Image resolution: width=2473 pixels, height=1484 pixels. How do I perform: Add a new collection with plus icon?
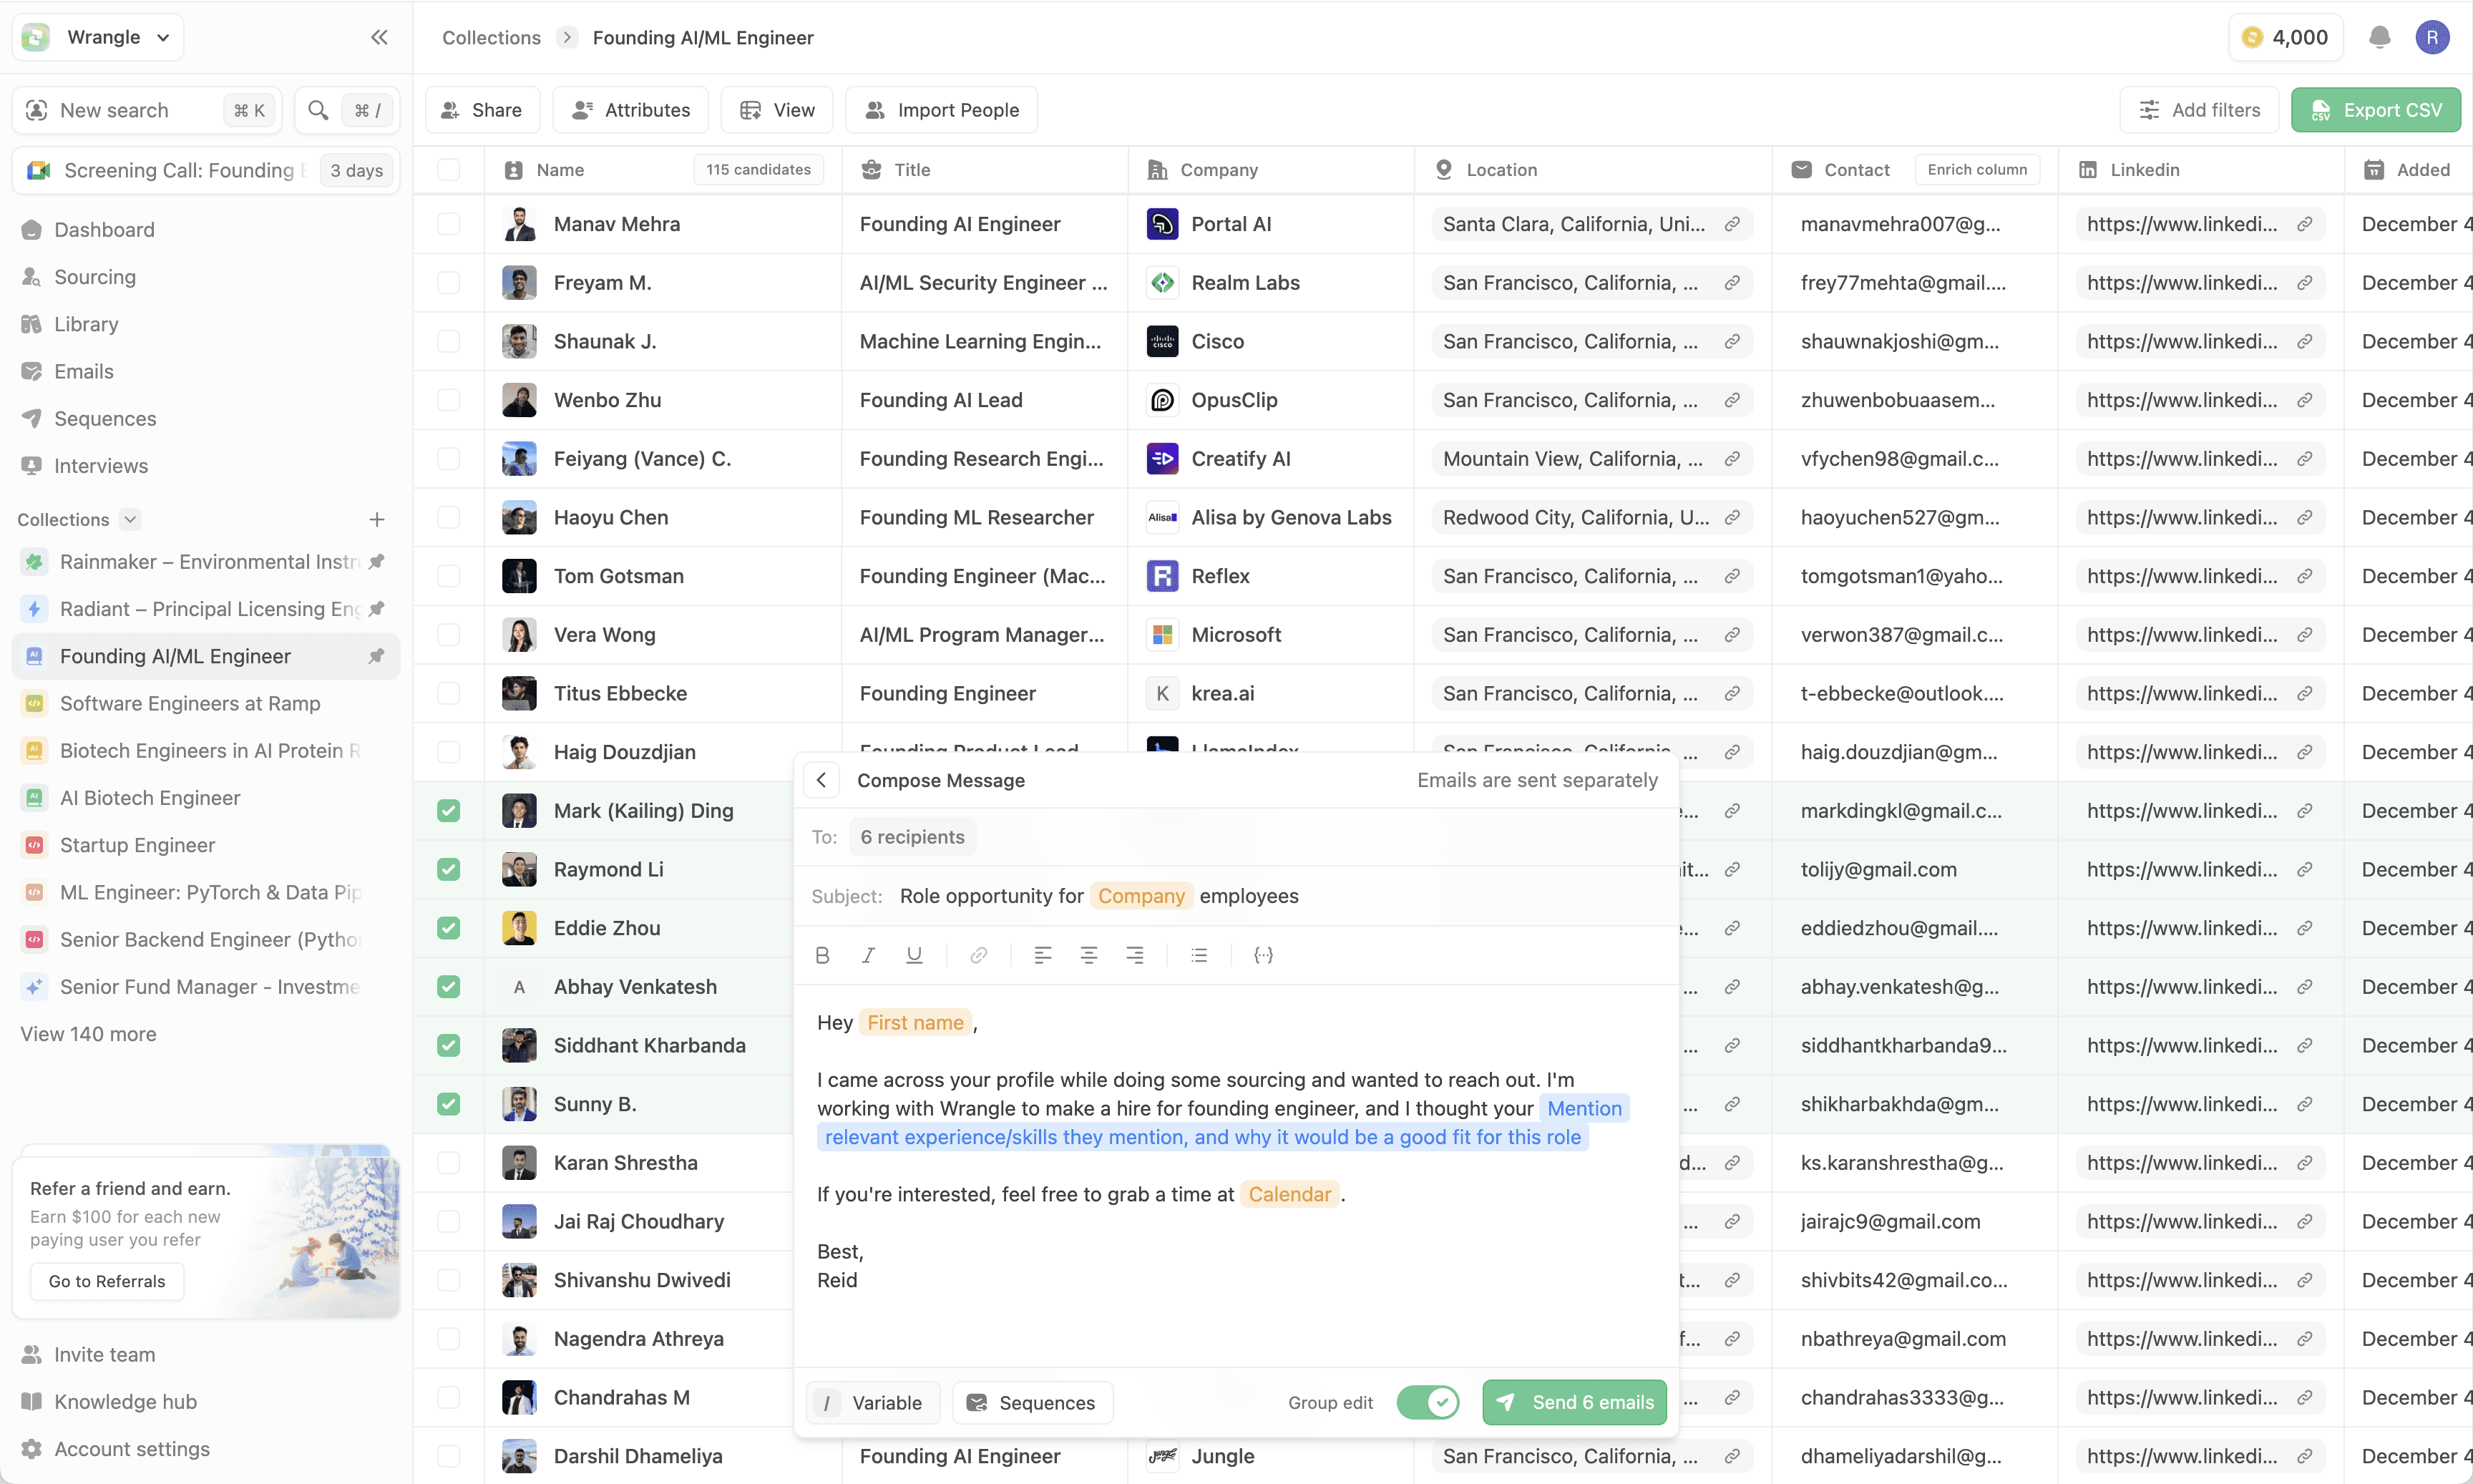(x=377, y=519)
